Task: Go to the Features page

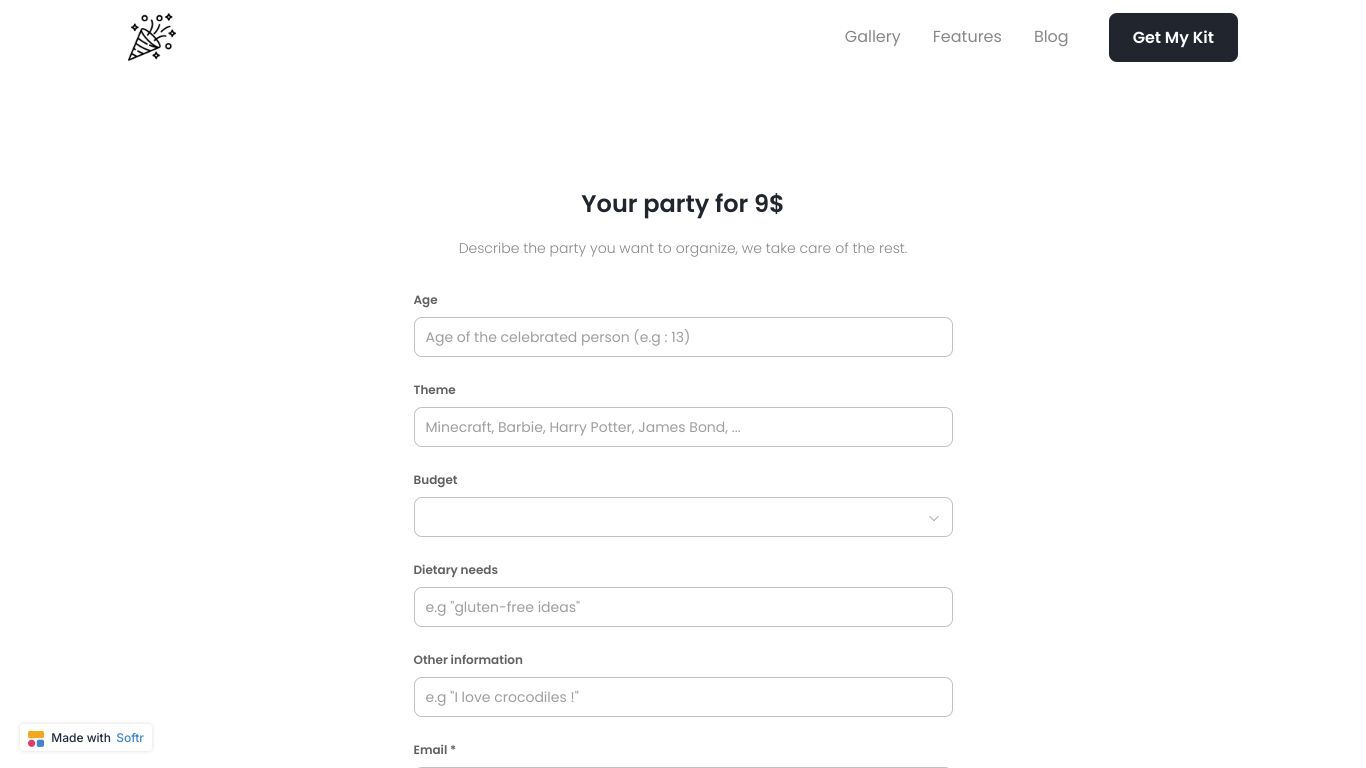Action: [x=967, y=37]
